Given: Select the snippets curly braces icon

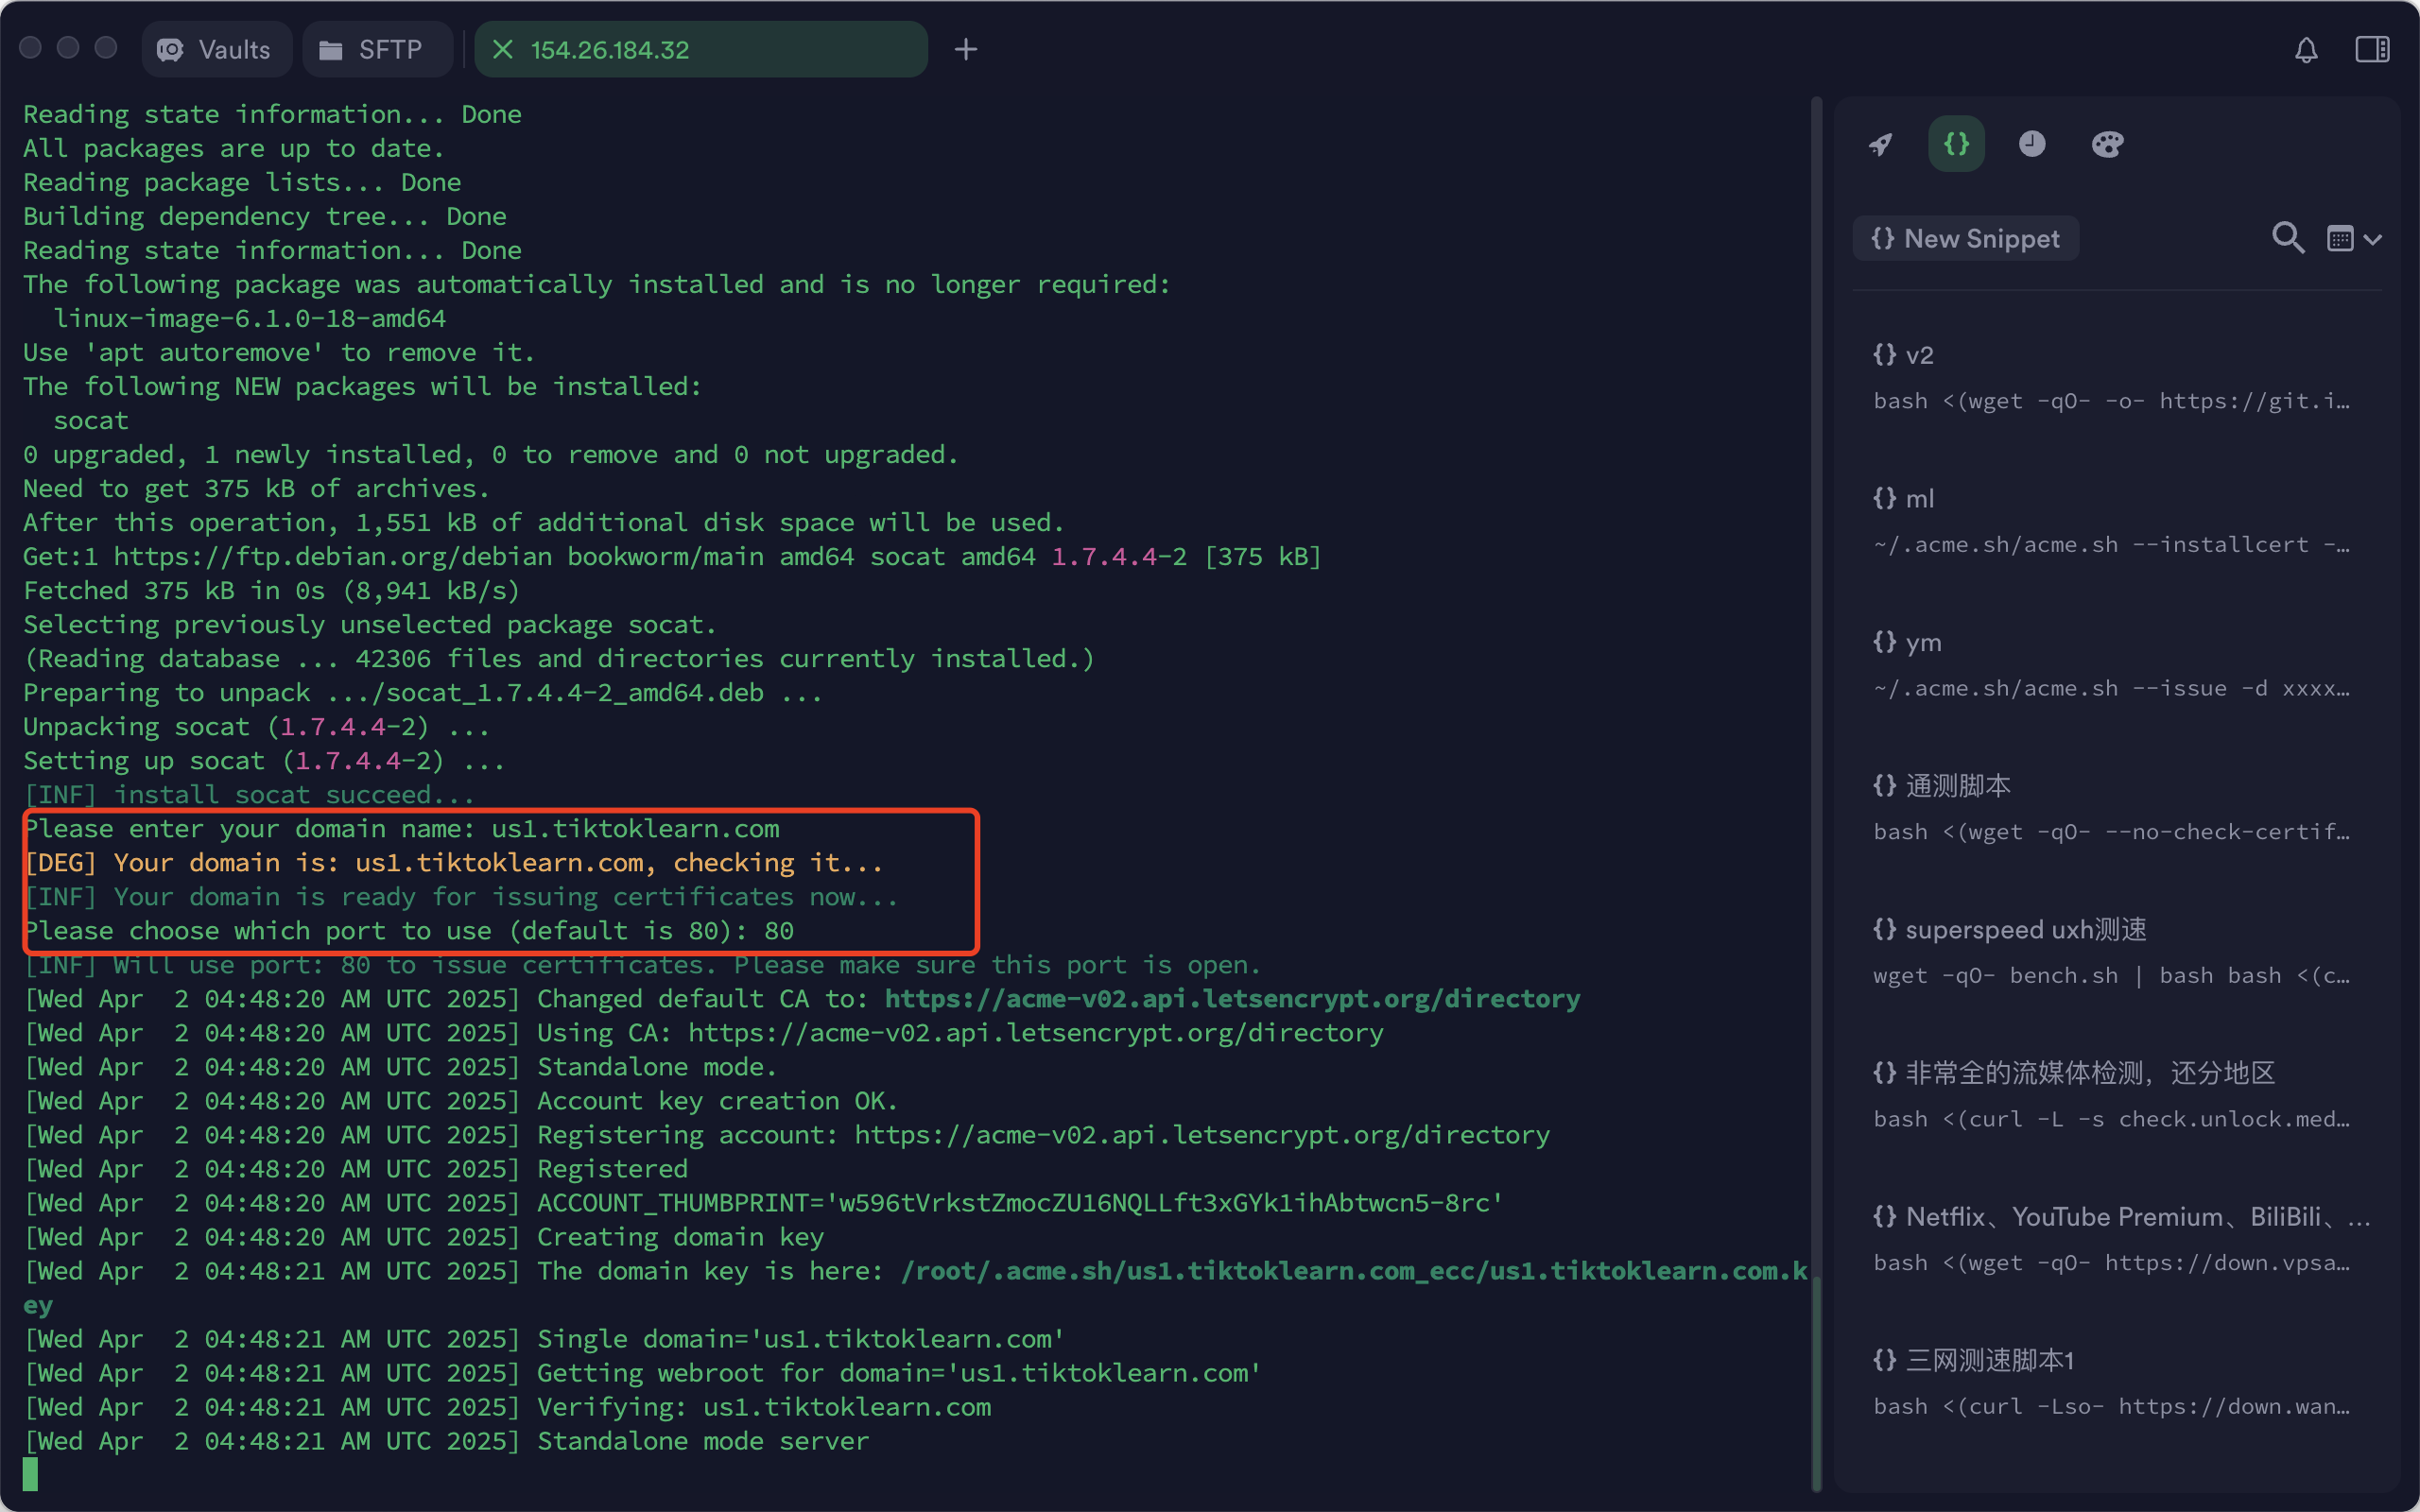Looking at the screenshot, I should [x=1956, y=144].
